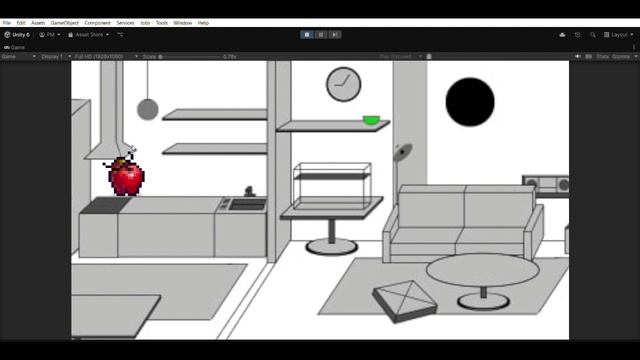
Task: Toggle the Stats overlay
Action: [x=602, y=56]
